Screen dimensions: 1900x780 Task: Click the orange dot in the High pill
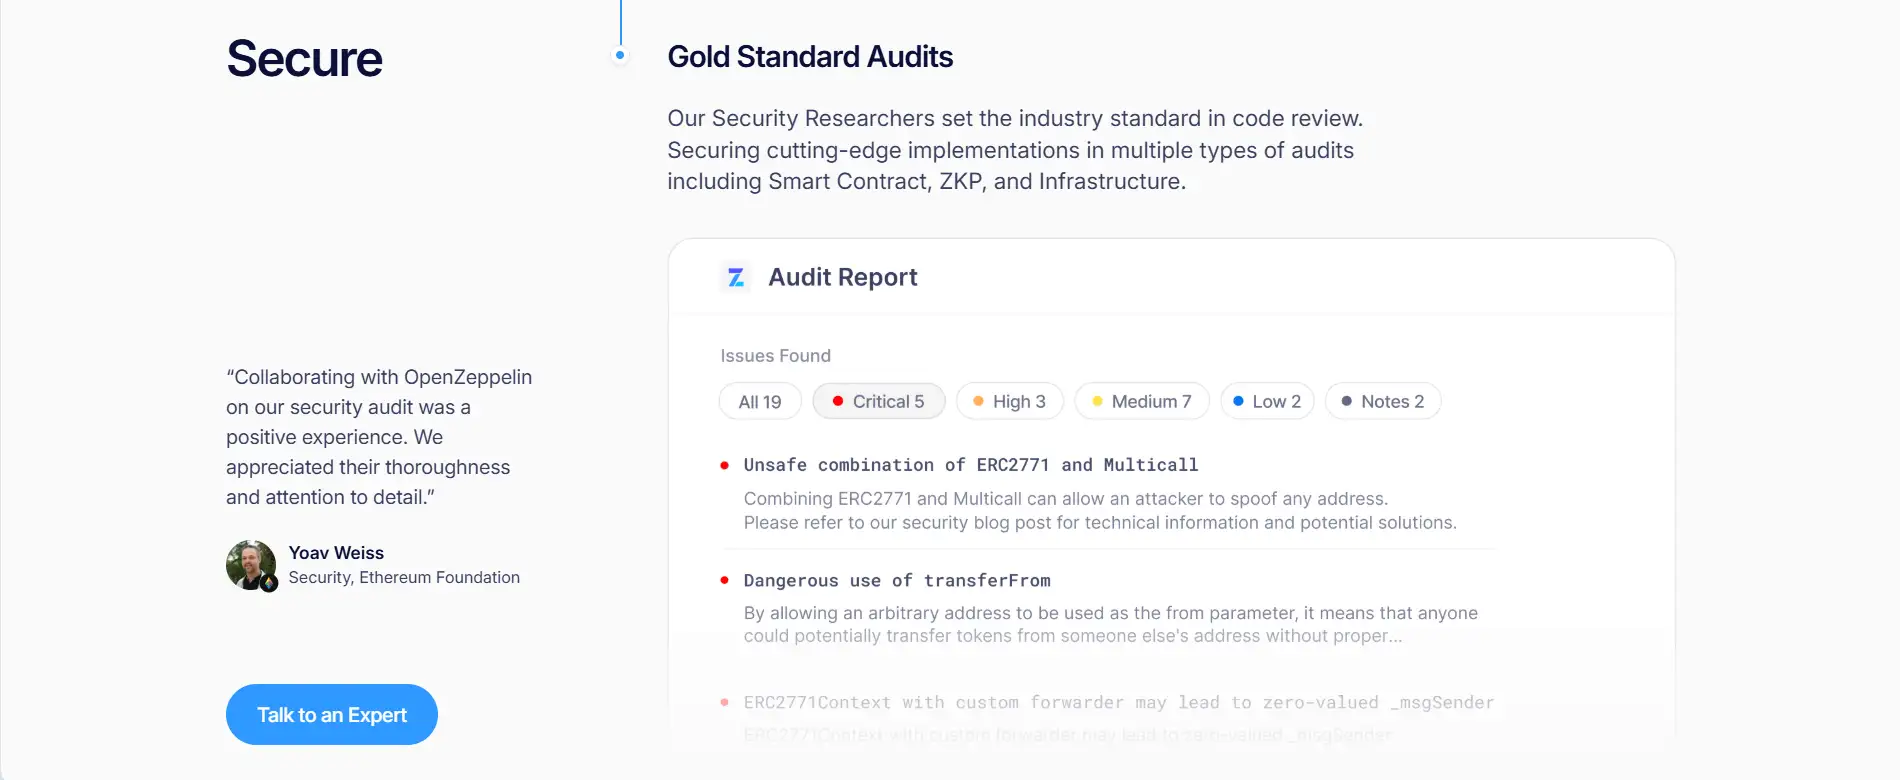point(978,401)
